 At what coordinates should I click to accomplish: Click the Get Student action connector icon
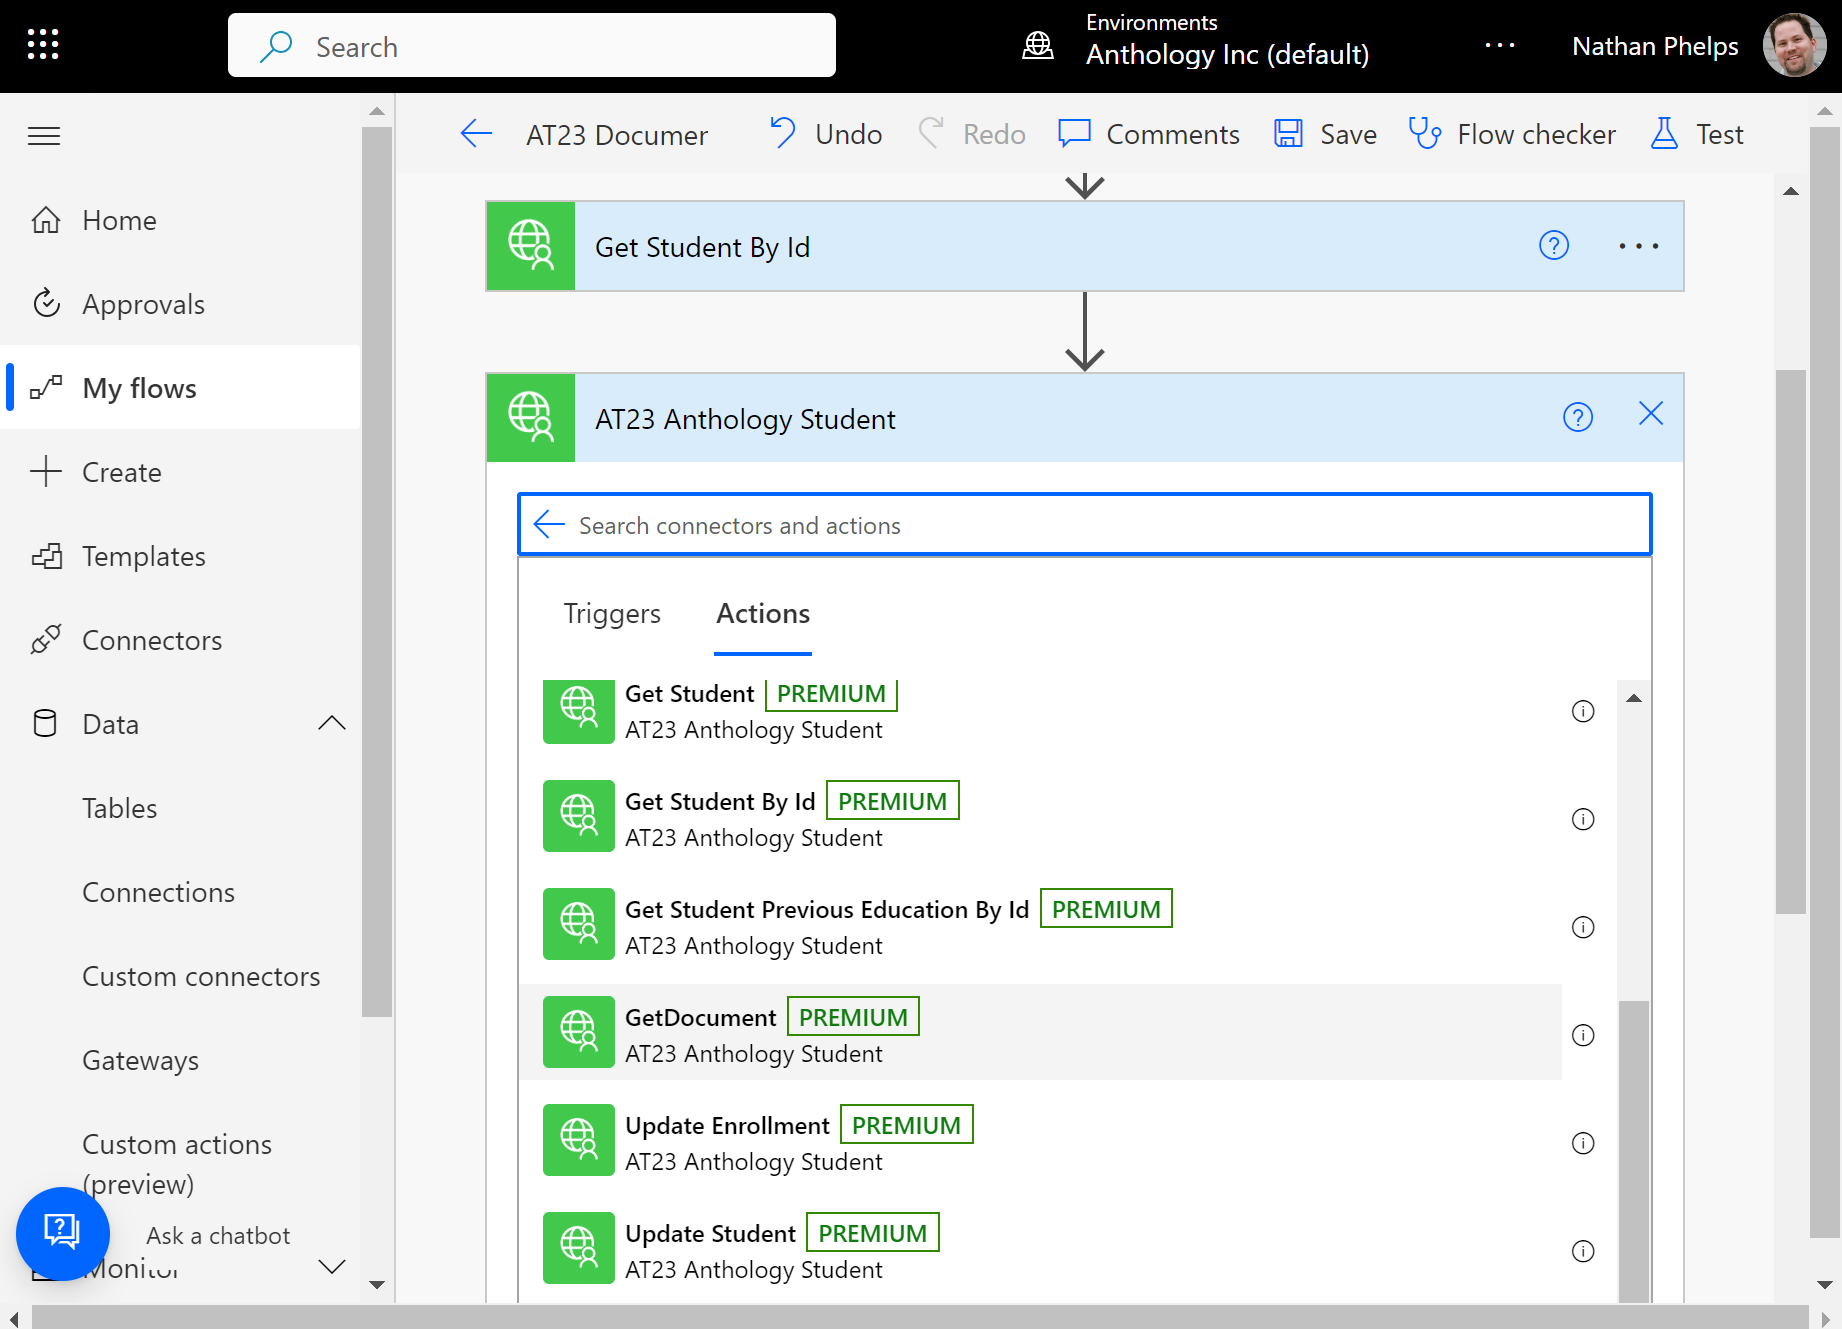tap(579, 711)
